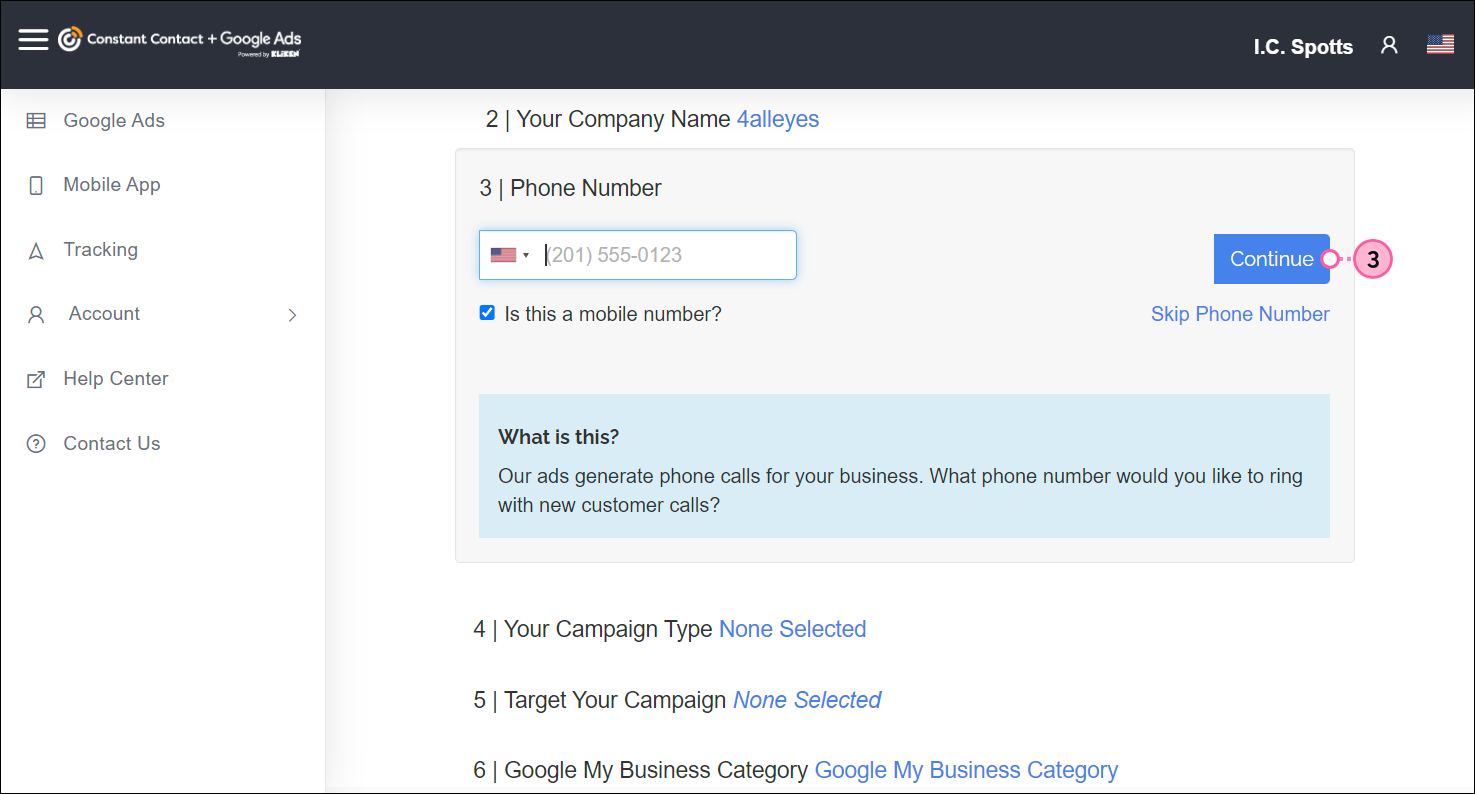The width and height of the screenshot is (1475, 794).
Task: Click the '4 | Your Campaign Type' label
Action: pos(593,629)
